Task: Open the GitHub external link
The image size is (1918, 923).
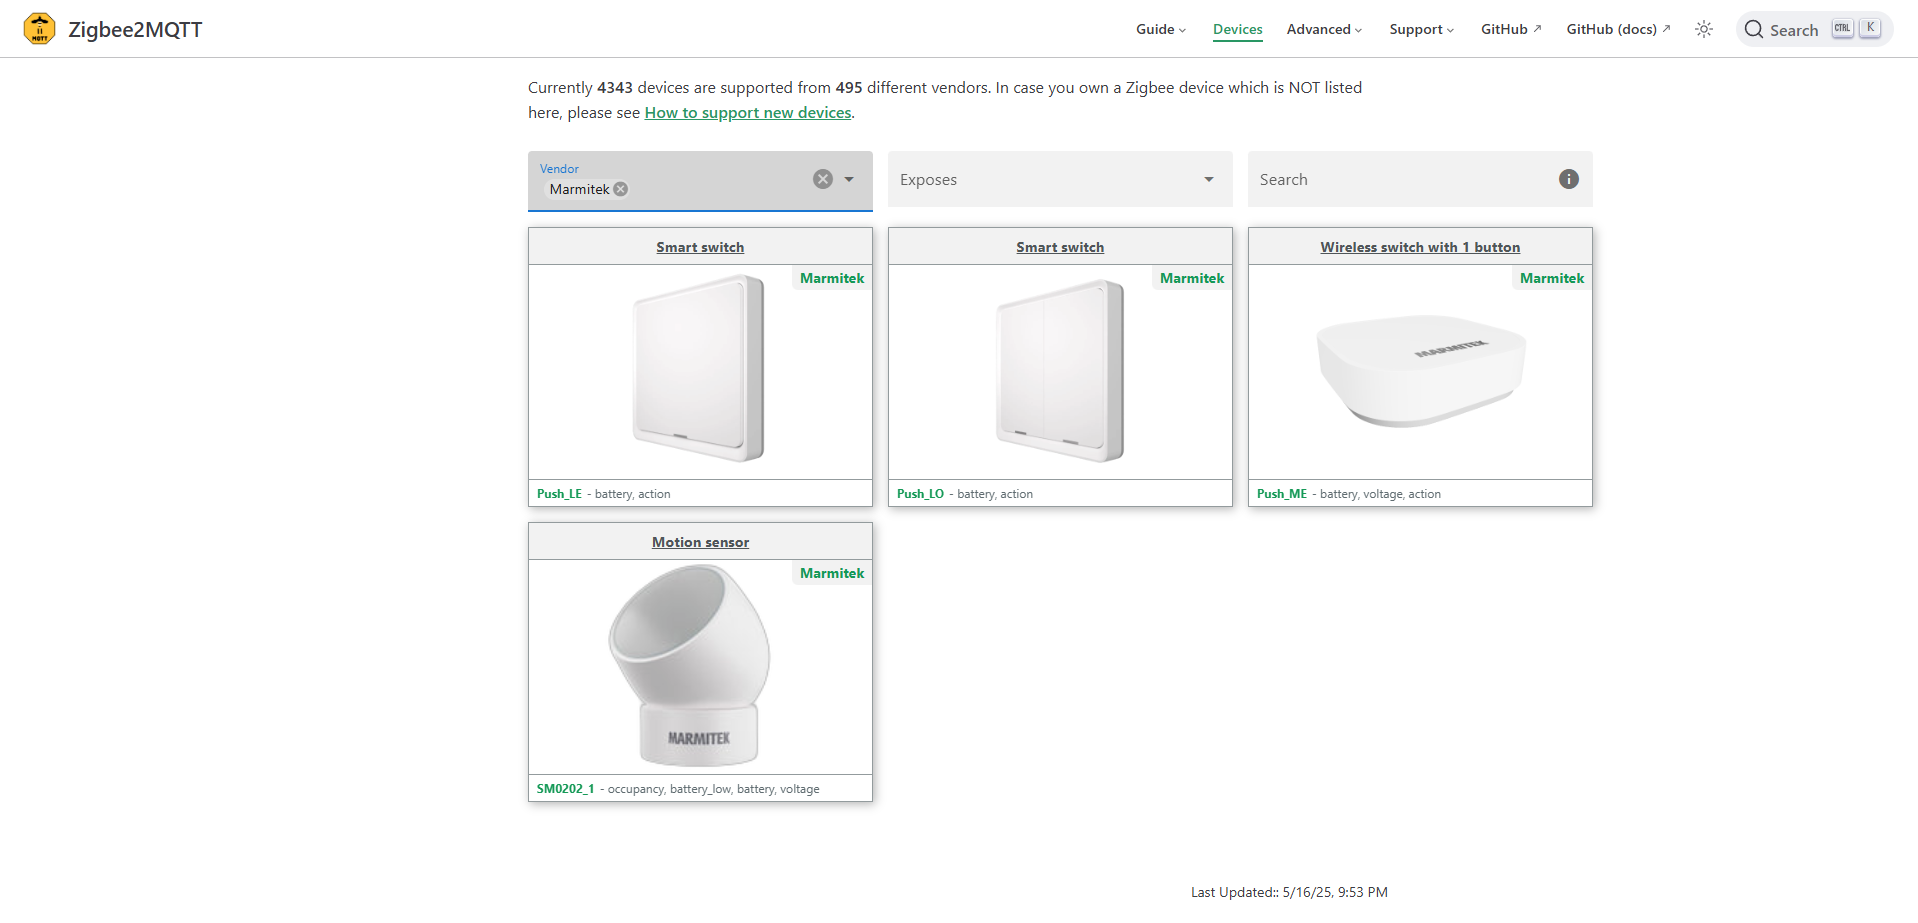Action: [1511, 29]
